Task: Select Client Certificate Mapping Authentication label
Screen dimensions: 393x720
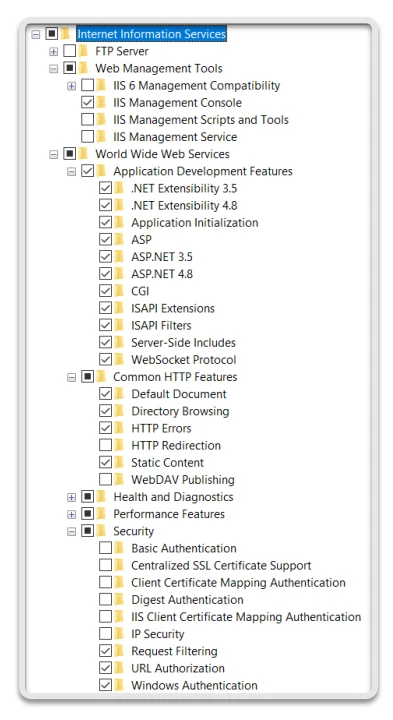Action: tap(238, 583)
